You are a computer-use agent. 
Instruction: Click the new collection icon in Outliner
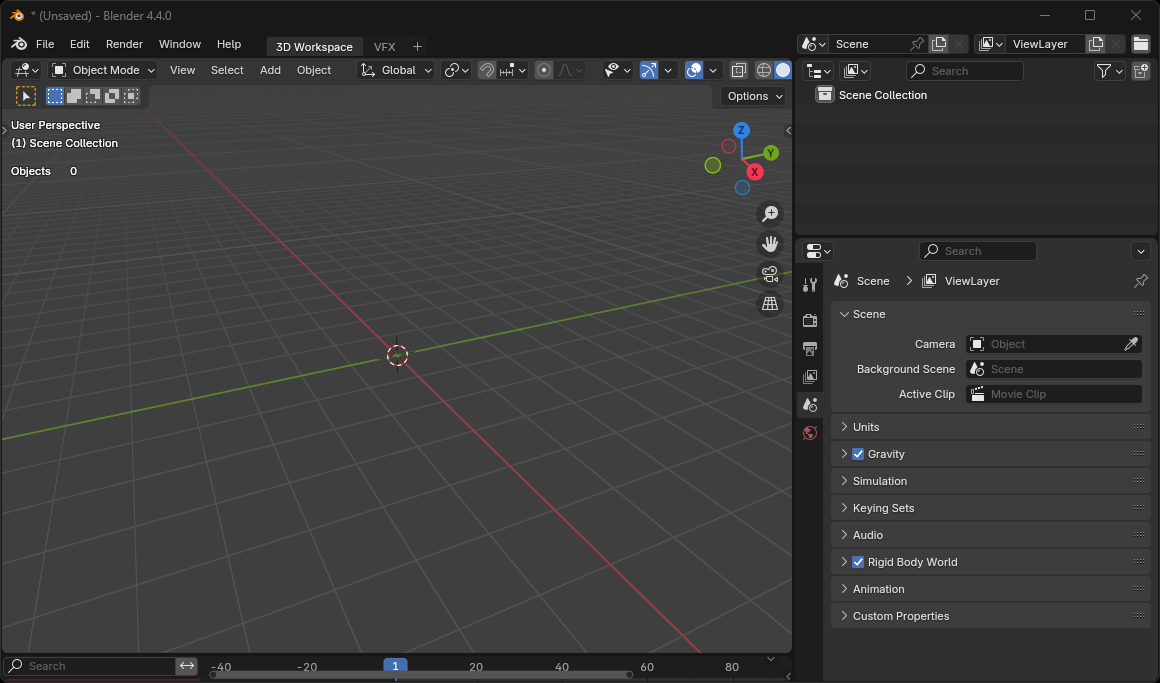[1141, 70]
